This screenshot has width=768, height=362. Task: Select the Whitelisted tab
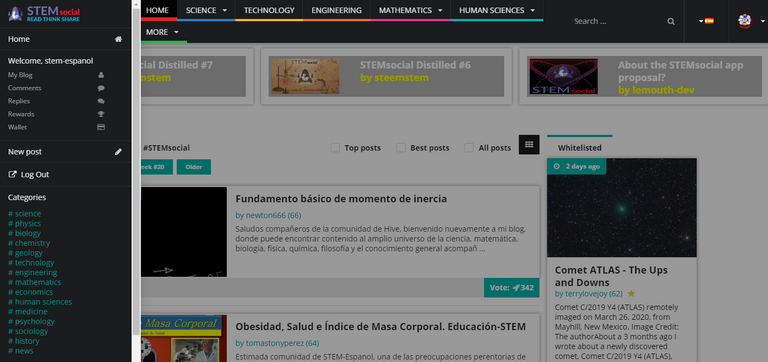click(579, 147)
